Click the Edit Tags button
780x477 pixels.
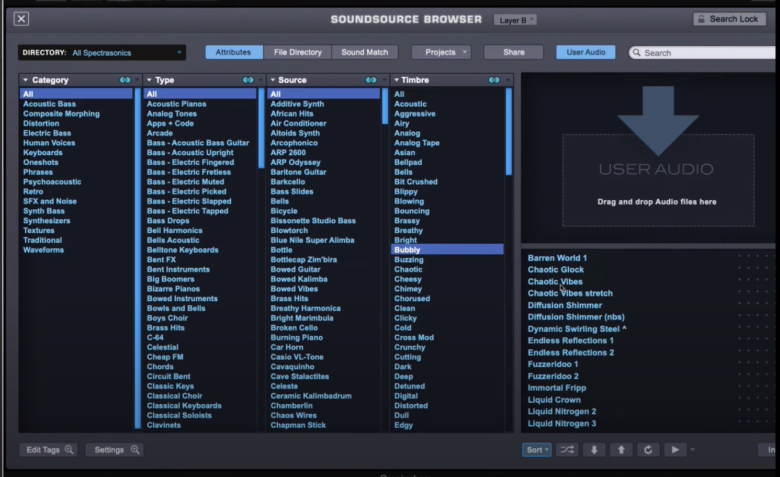click(48, 450)
